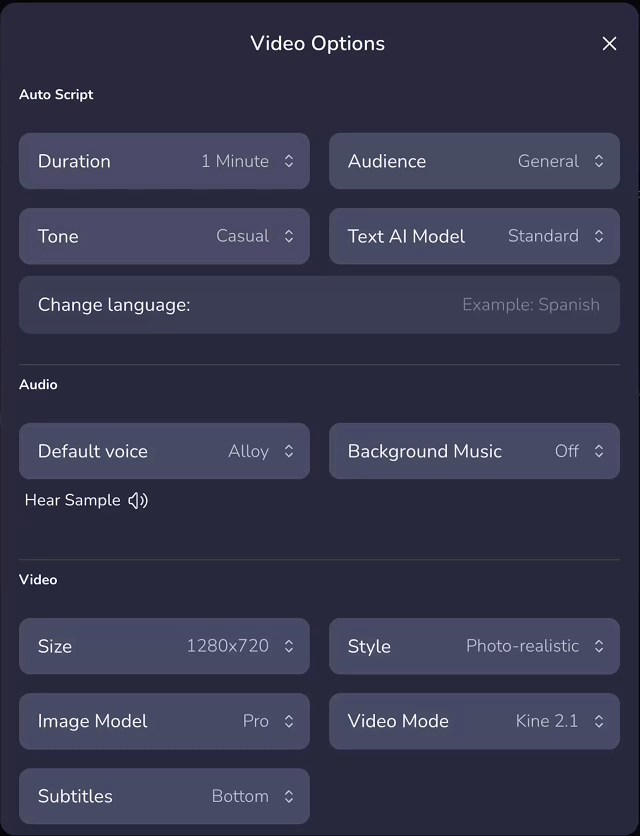The width and height of the screenshot is (640, 836).
Task: Open the Duration chevron icon
Action: coord(287,161)
